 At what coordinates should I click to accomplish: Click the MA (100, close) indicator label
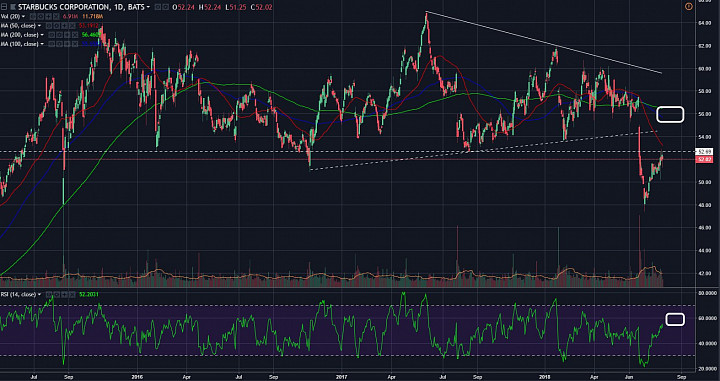coord(19,44)
